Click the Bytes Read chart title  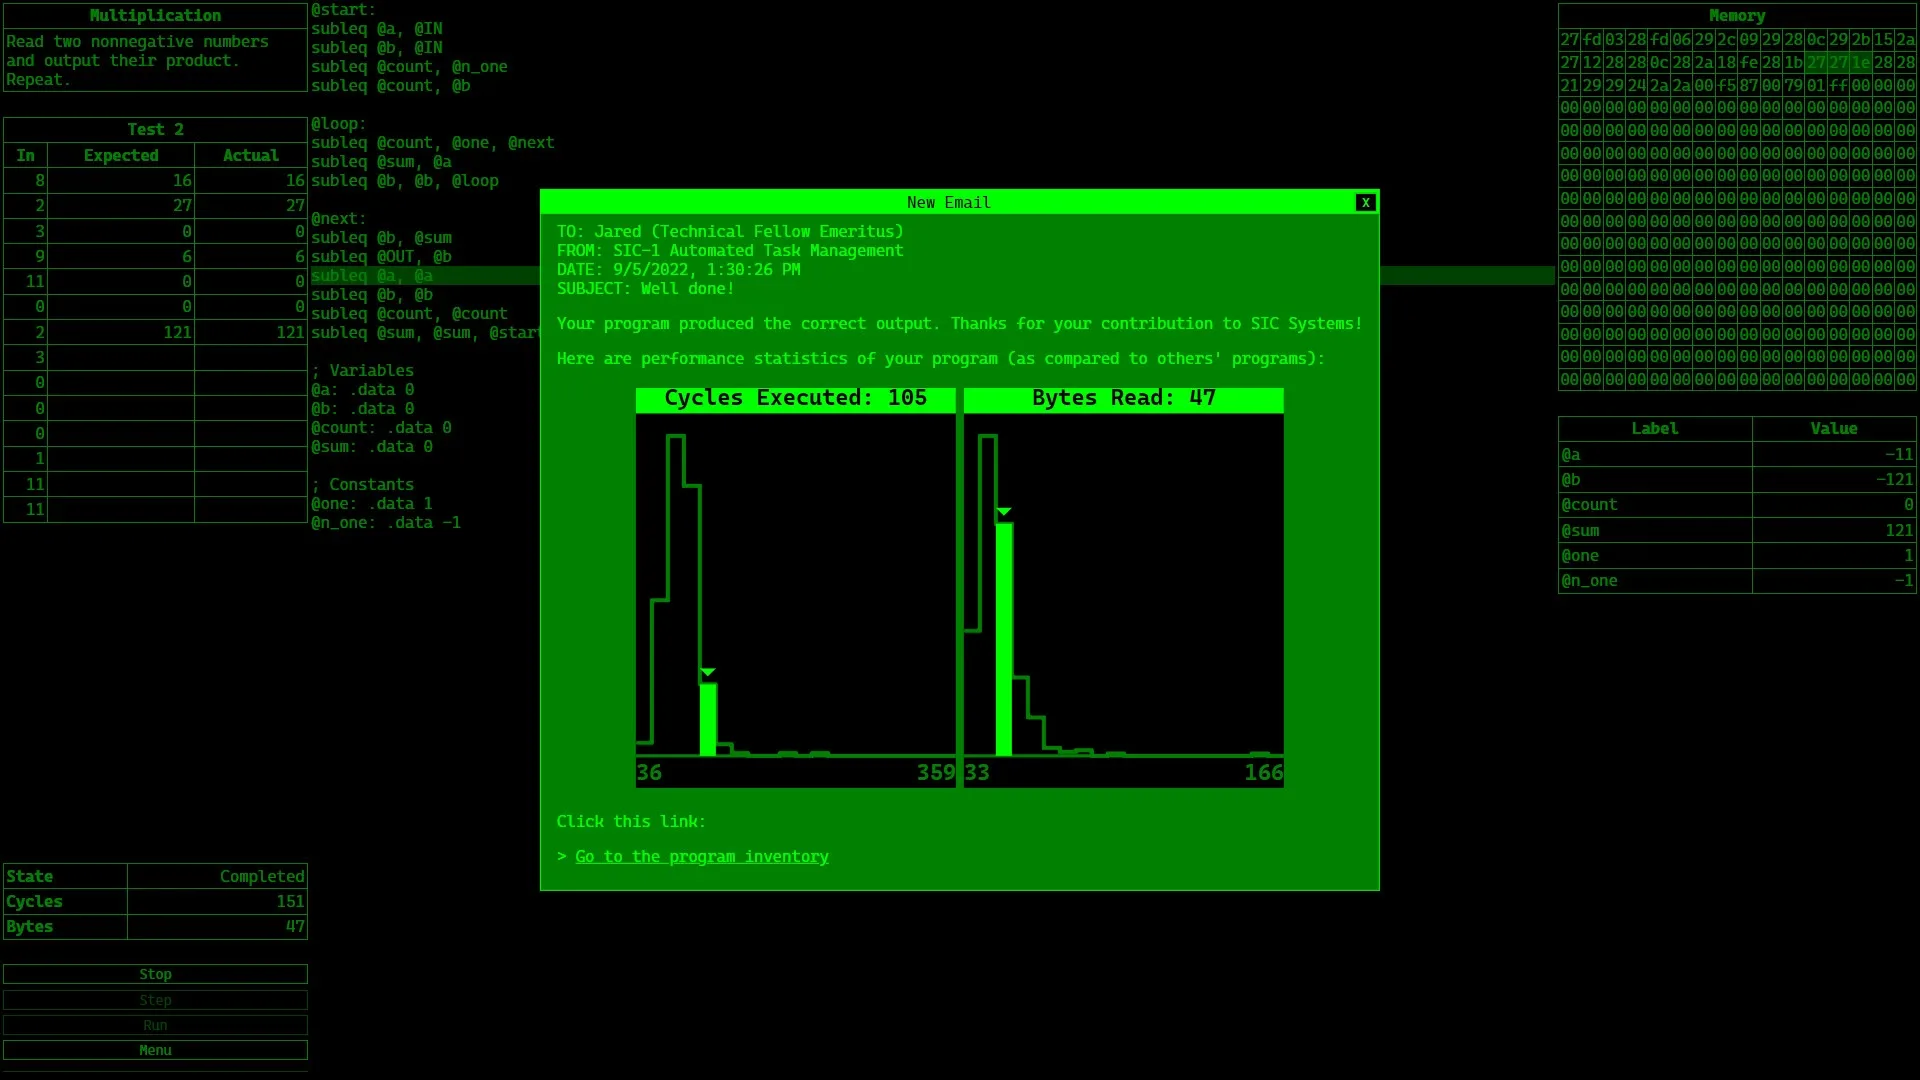click(x=1123, y=398)
